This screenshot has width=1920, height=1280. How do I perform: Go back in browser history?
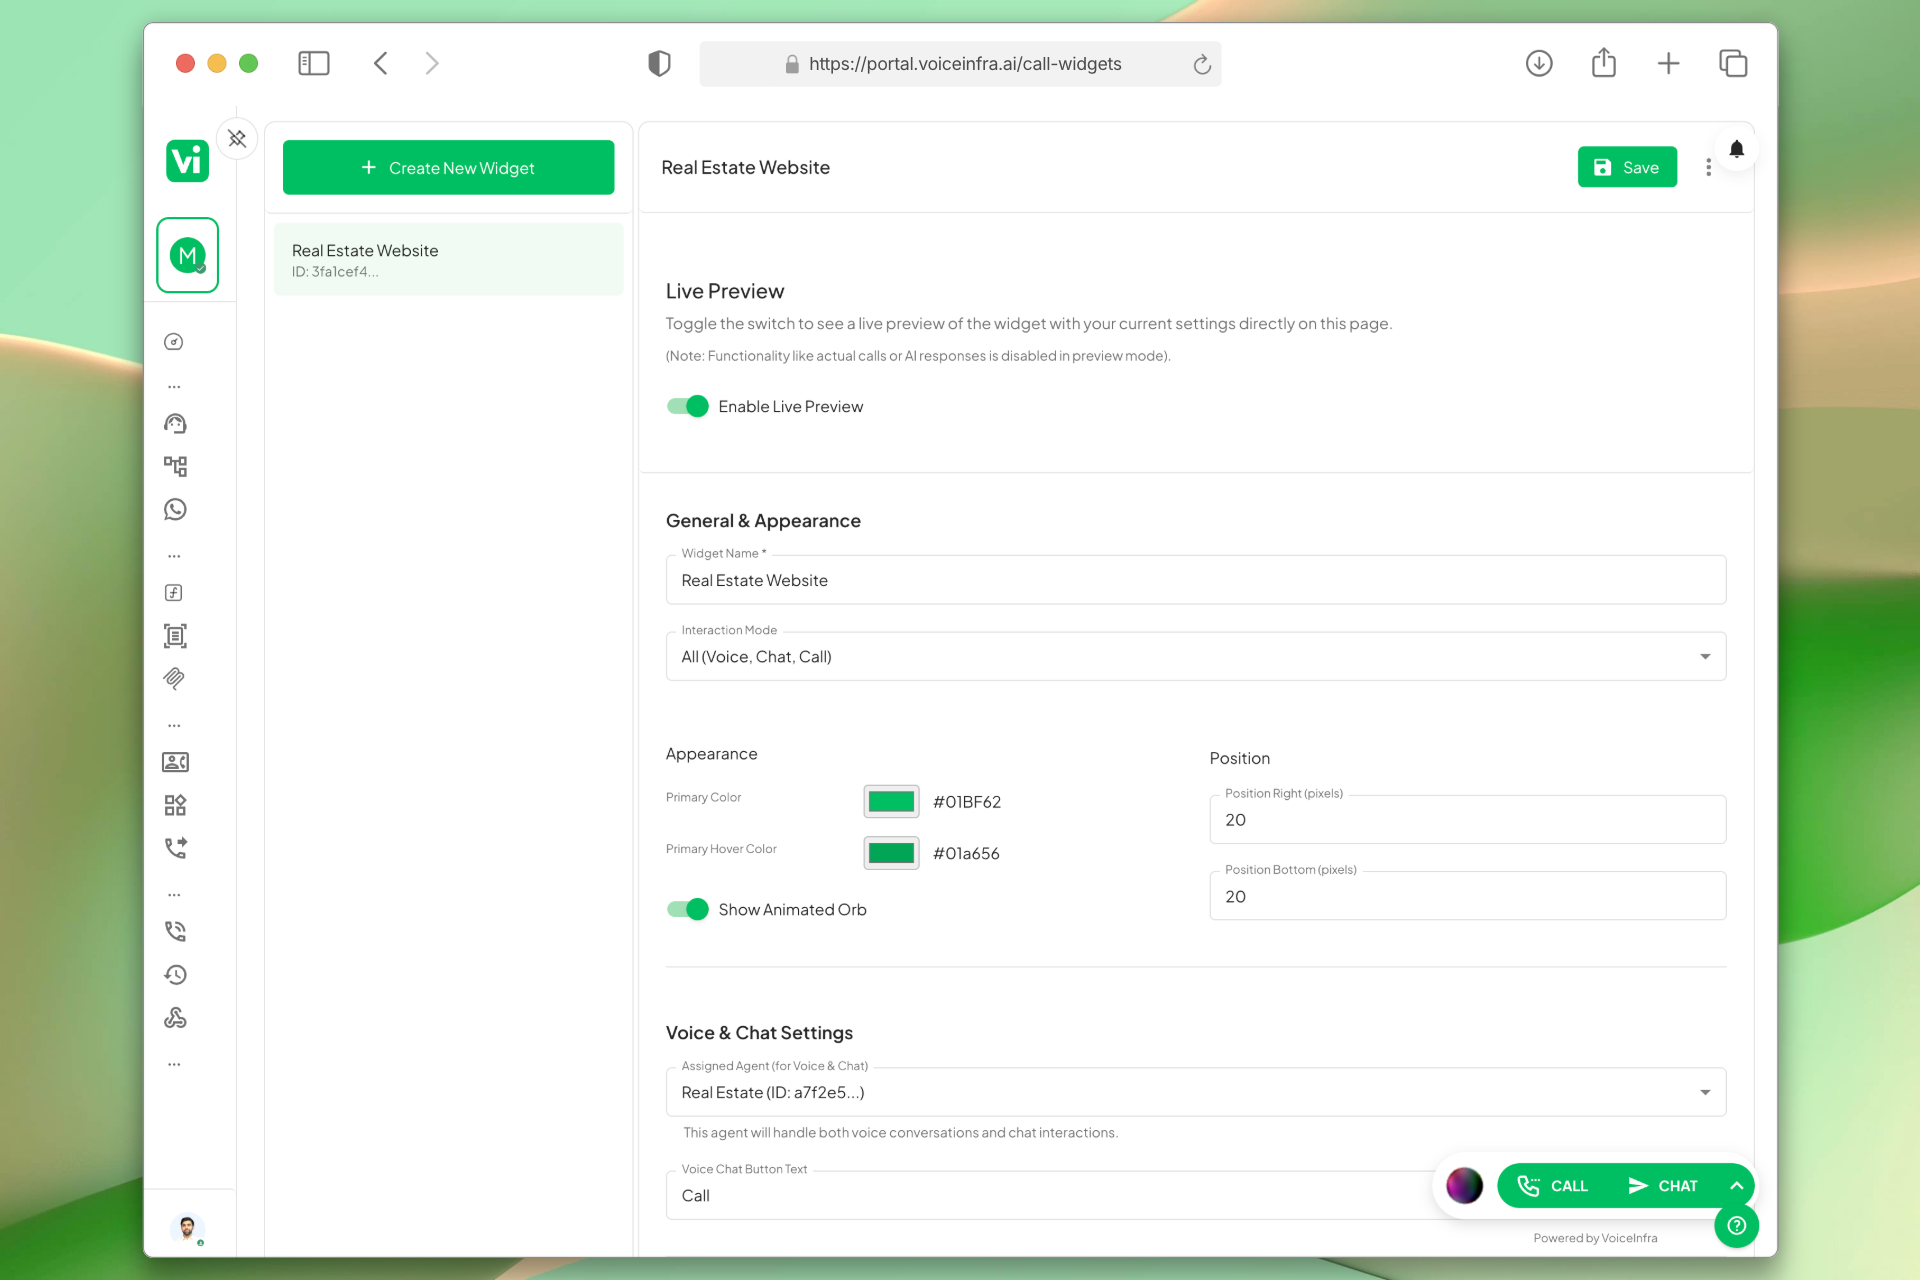point(381,64)
